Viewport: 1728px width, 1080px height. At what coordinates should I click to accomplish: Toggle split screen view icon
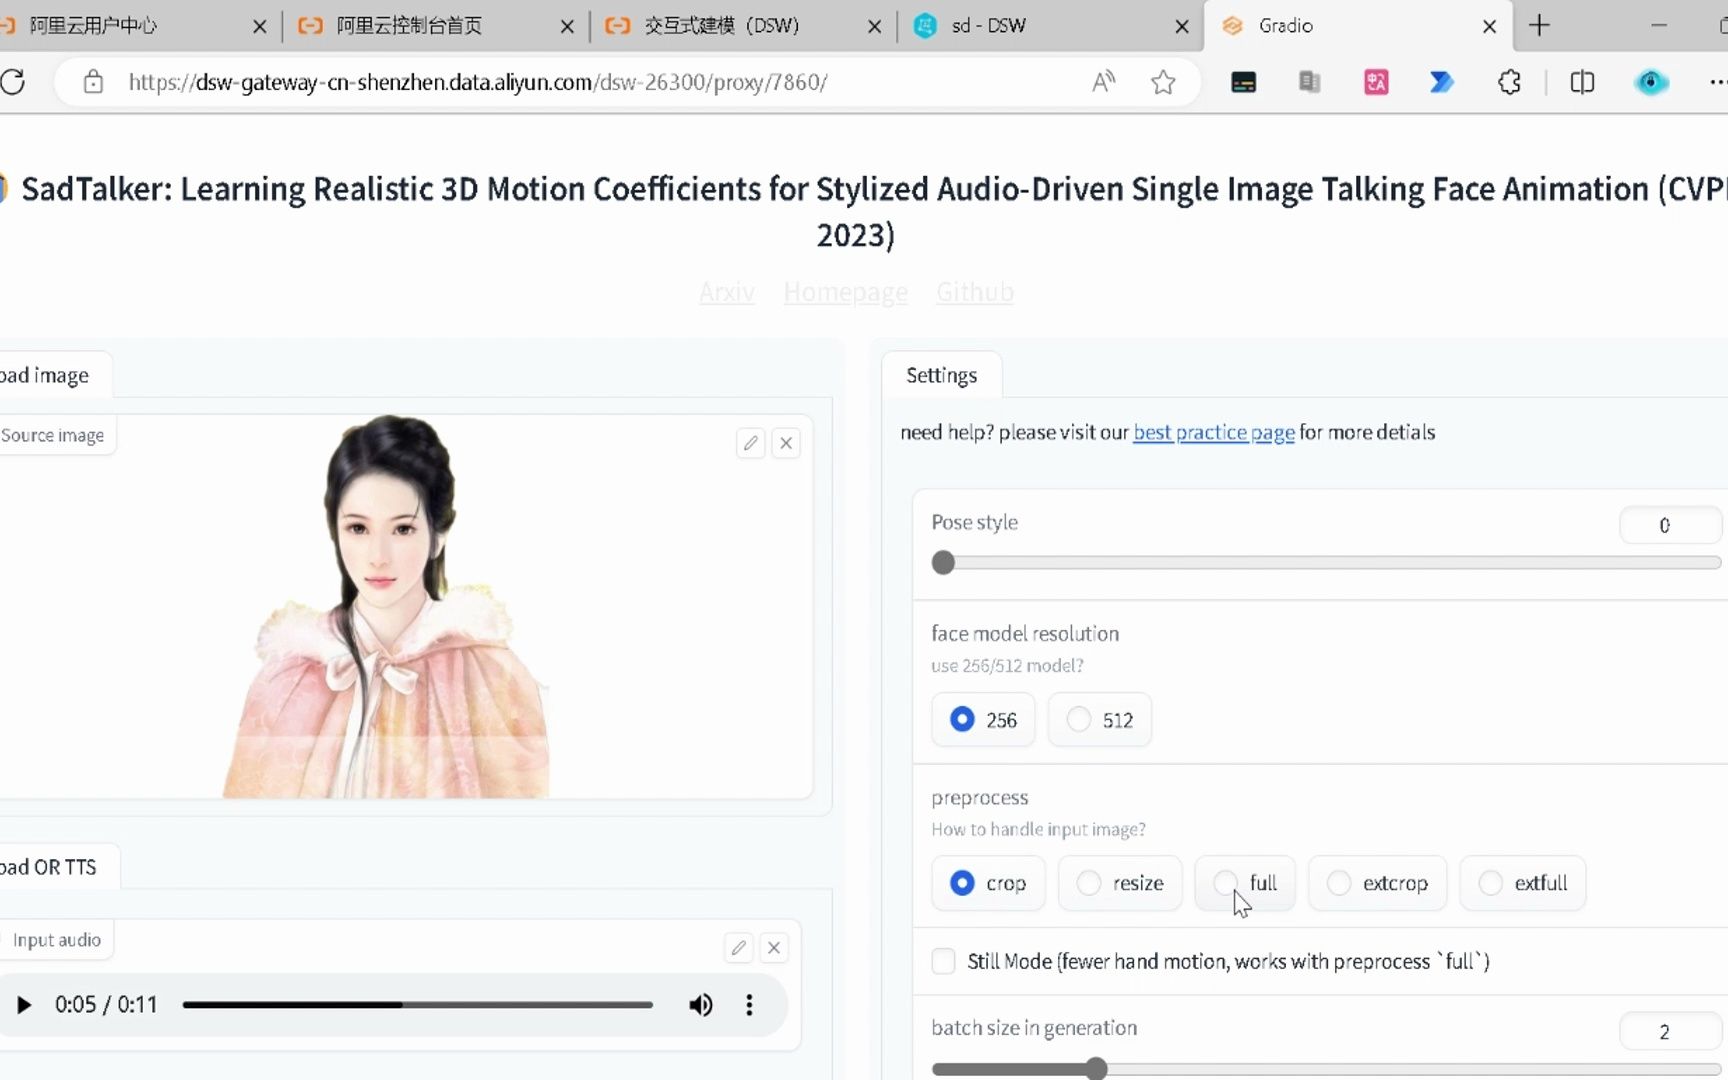point(1582,82)
